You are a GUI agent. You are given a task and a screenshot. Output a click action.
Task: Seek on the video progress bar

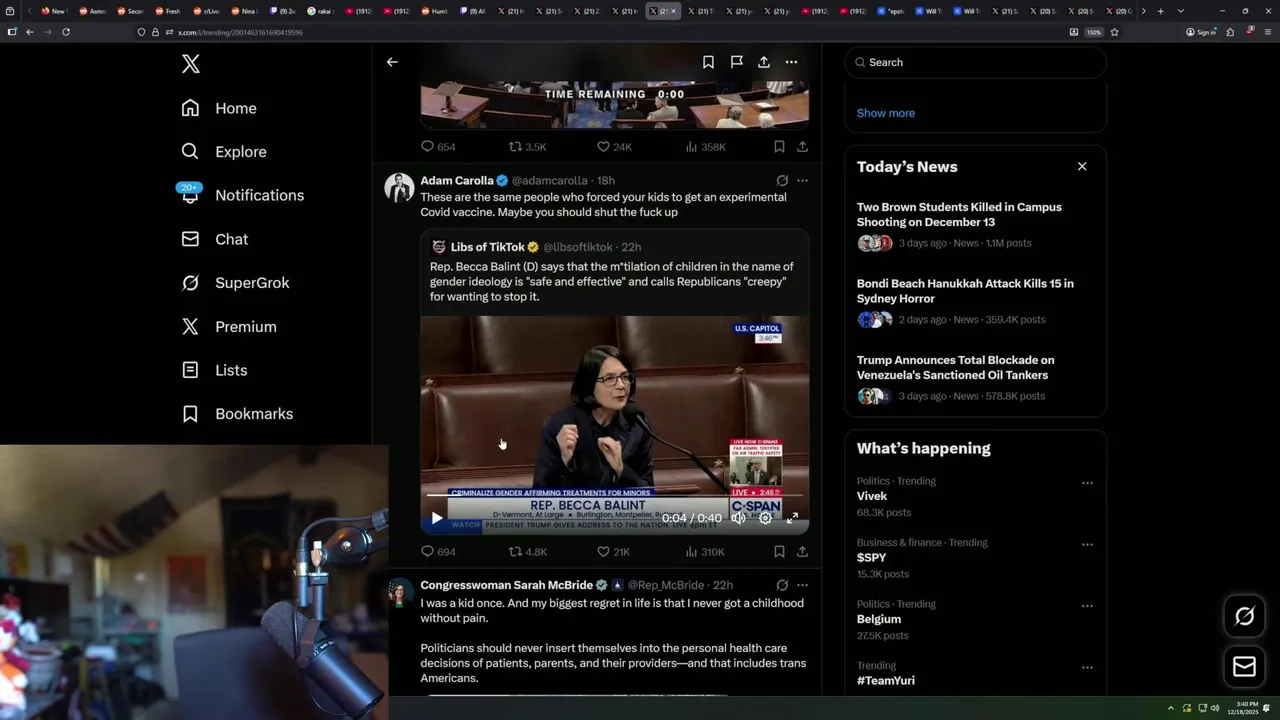point(614,496)
